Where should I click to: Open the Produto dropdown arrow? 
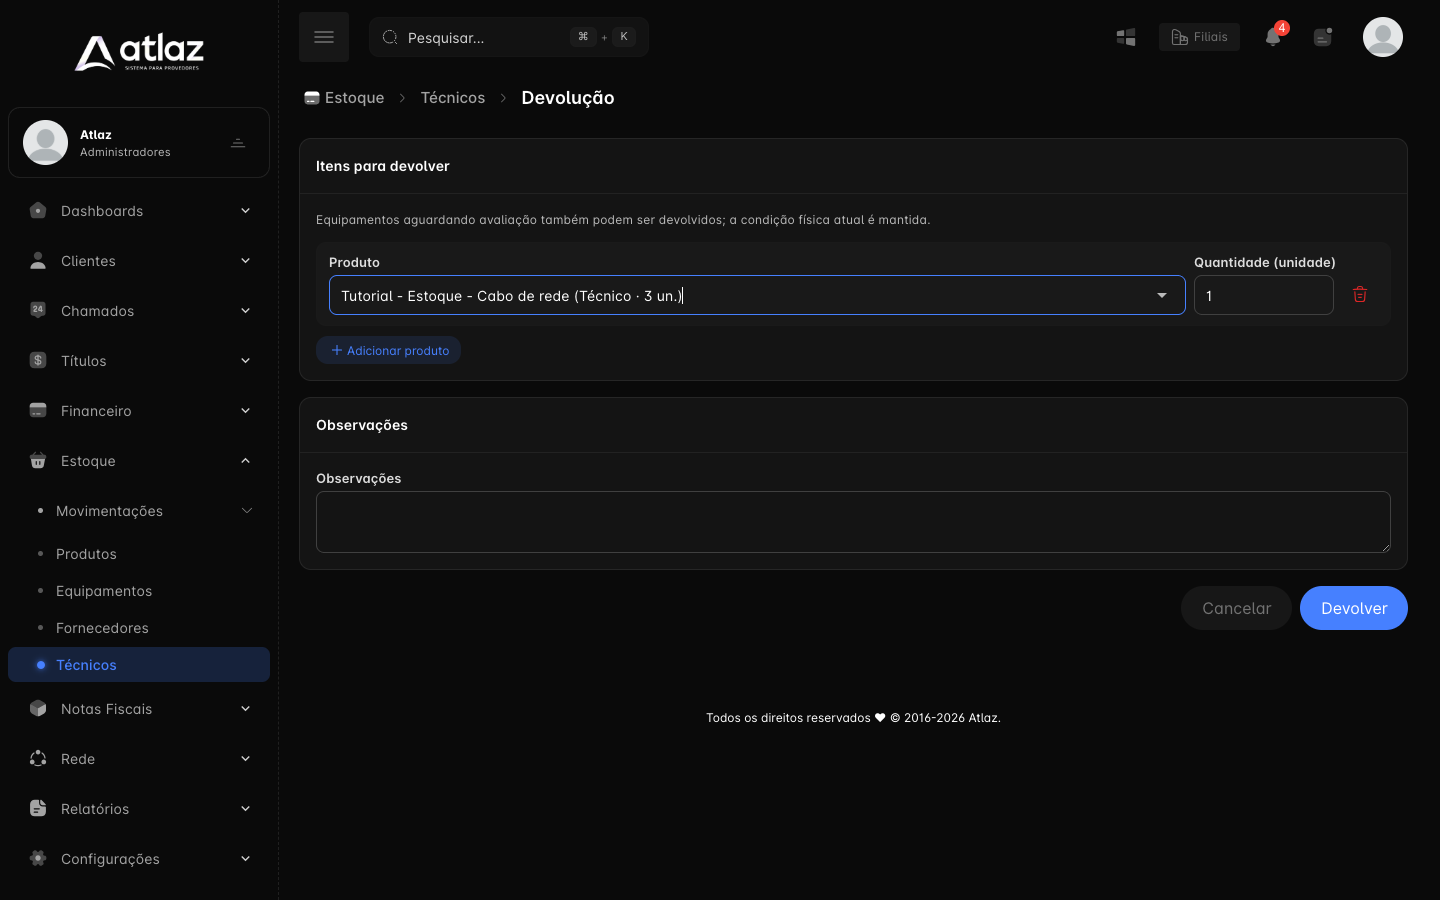(1162, 295)
